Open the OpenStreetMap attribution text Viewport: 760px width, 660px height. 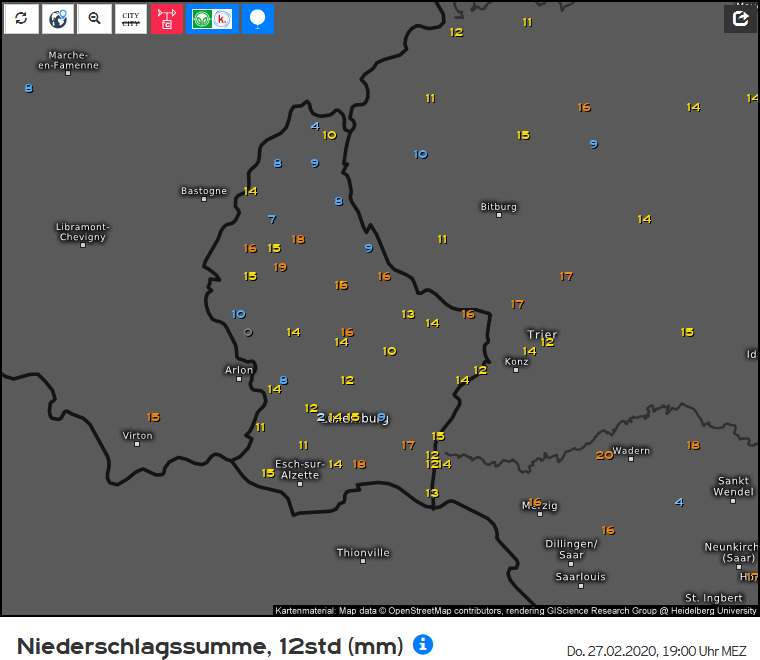[515, 611]
